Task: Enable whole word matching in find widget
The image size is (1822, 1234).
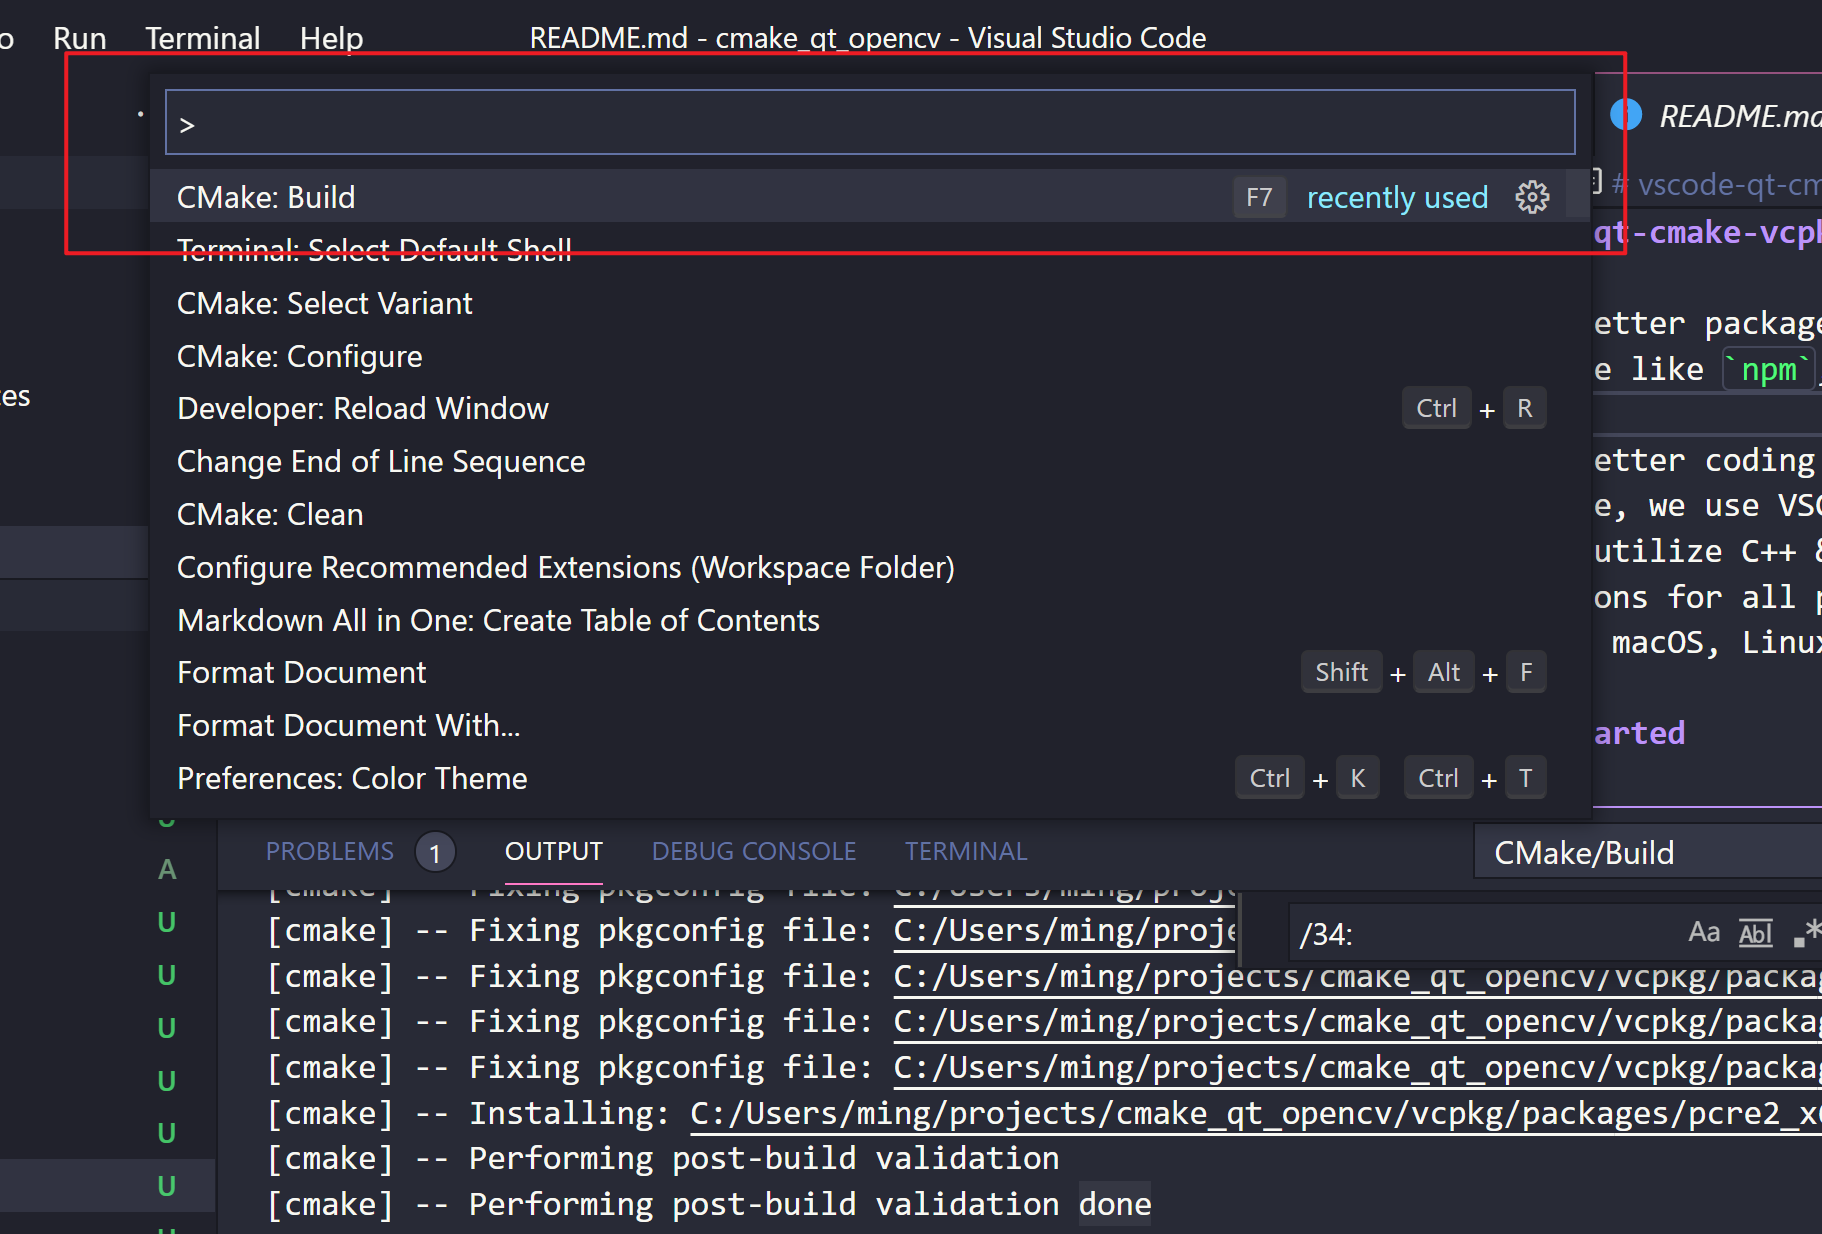Action: click(1755, 932)
